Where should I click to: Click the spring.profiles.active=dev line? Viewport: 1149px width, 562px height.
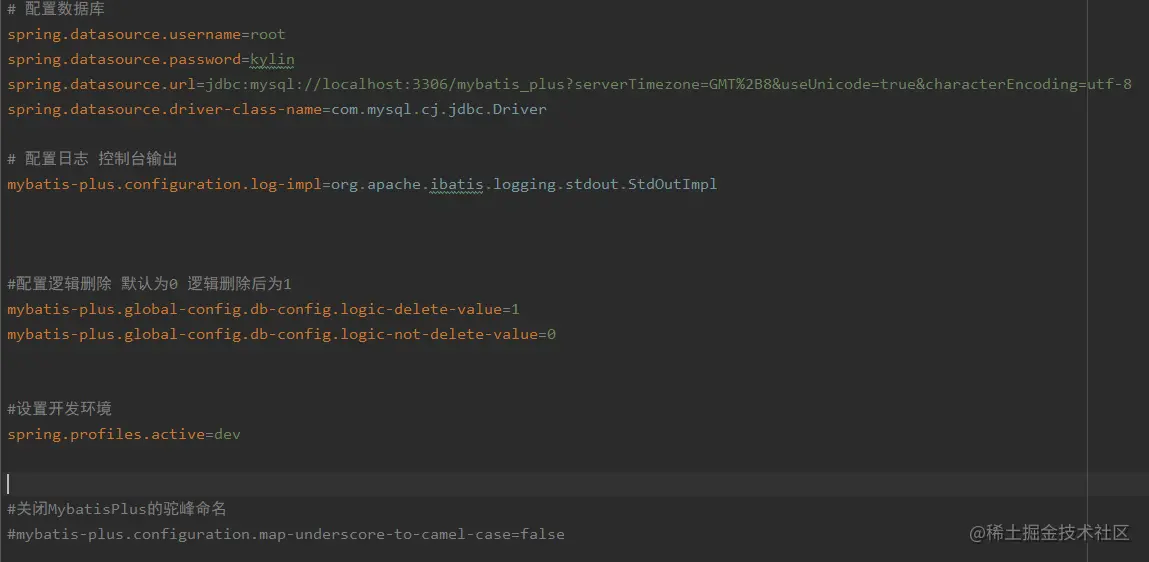[124, 435]
